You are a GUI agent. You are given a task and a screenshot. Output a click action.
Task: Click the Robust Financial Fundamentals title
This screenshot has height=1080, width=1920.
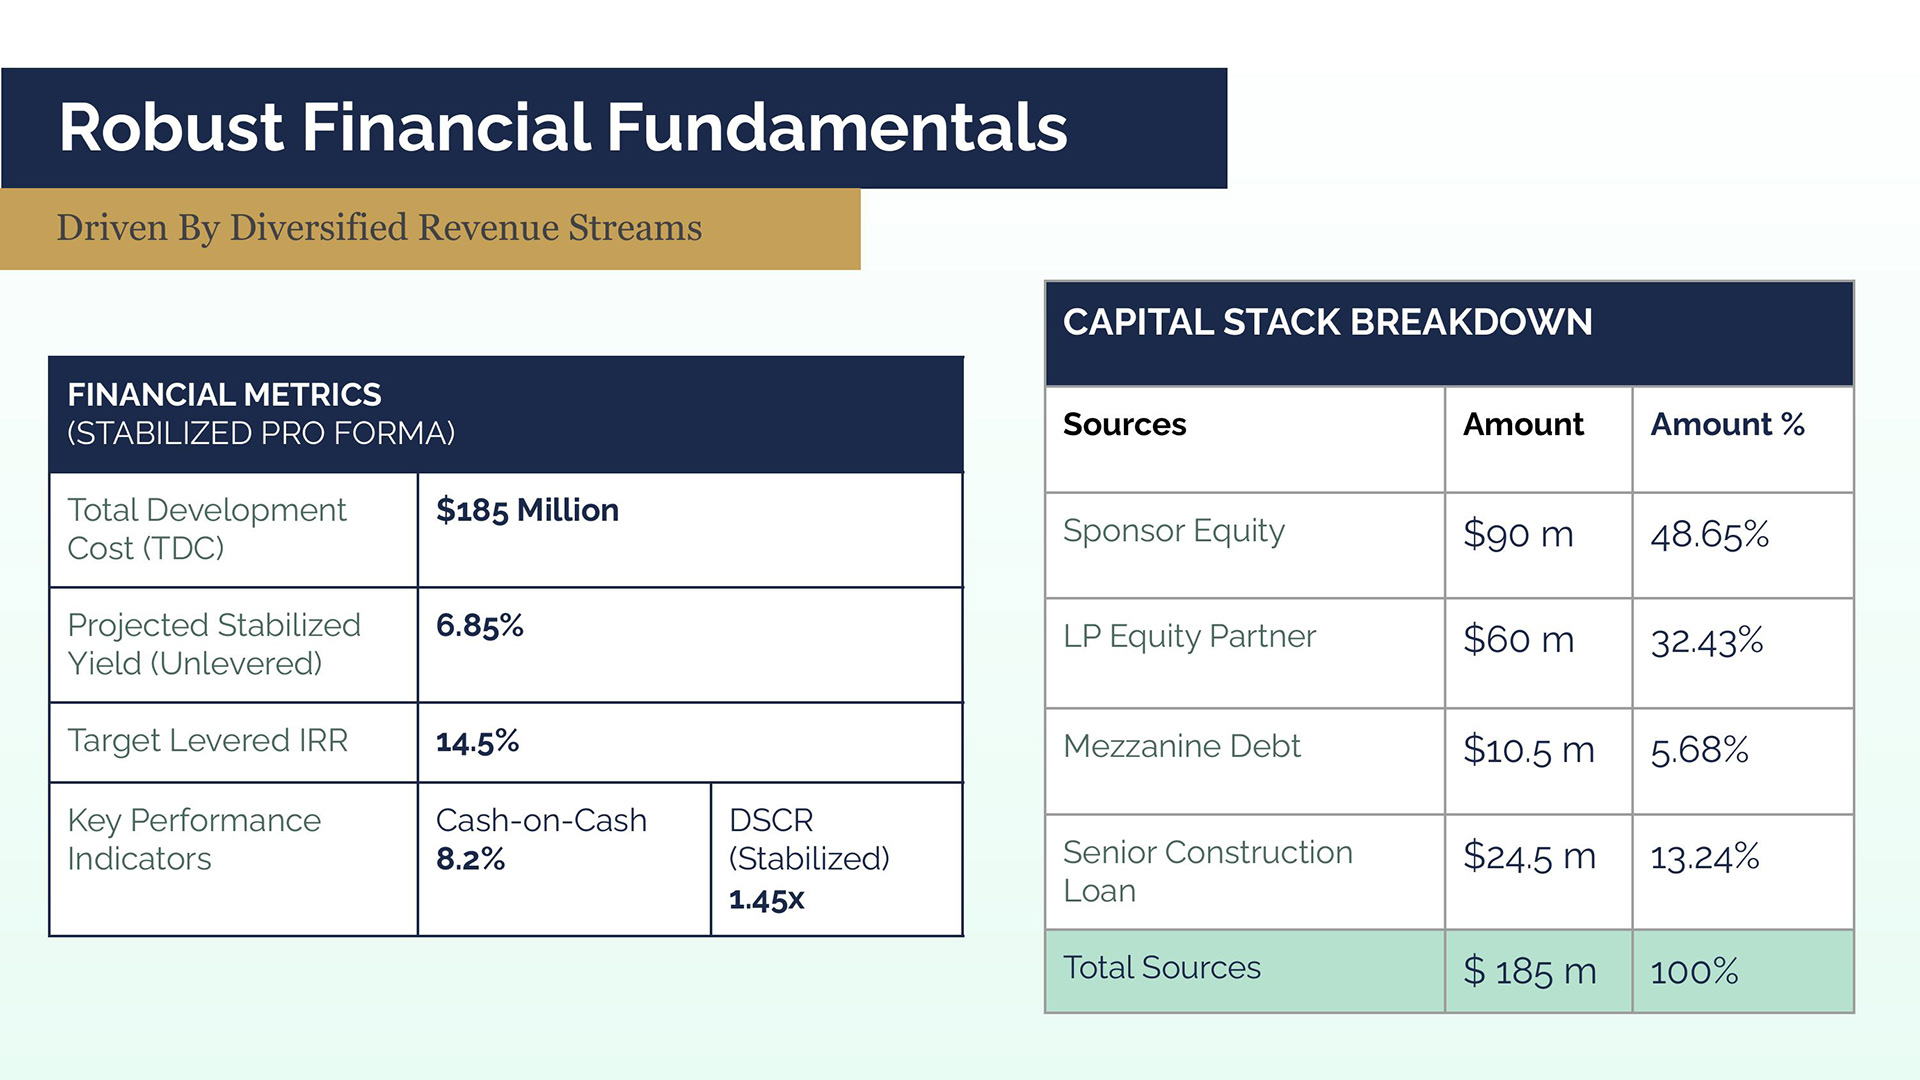563,127
